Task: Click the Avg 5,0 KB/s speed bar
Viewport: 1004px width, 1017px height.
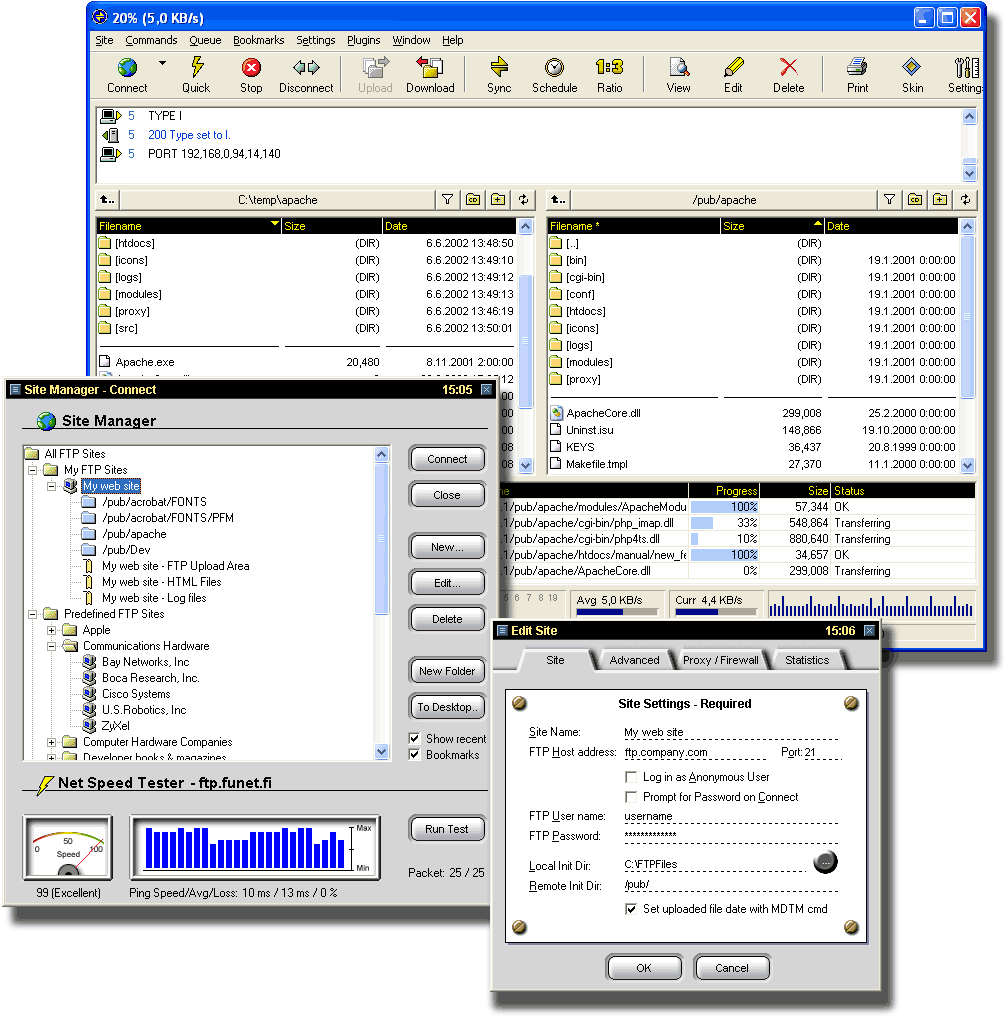Action: 616,612
